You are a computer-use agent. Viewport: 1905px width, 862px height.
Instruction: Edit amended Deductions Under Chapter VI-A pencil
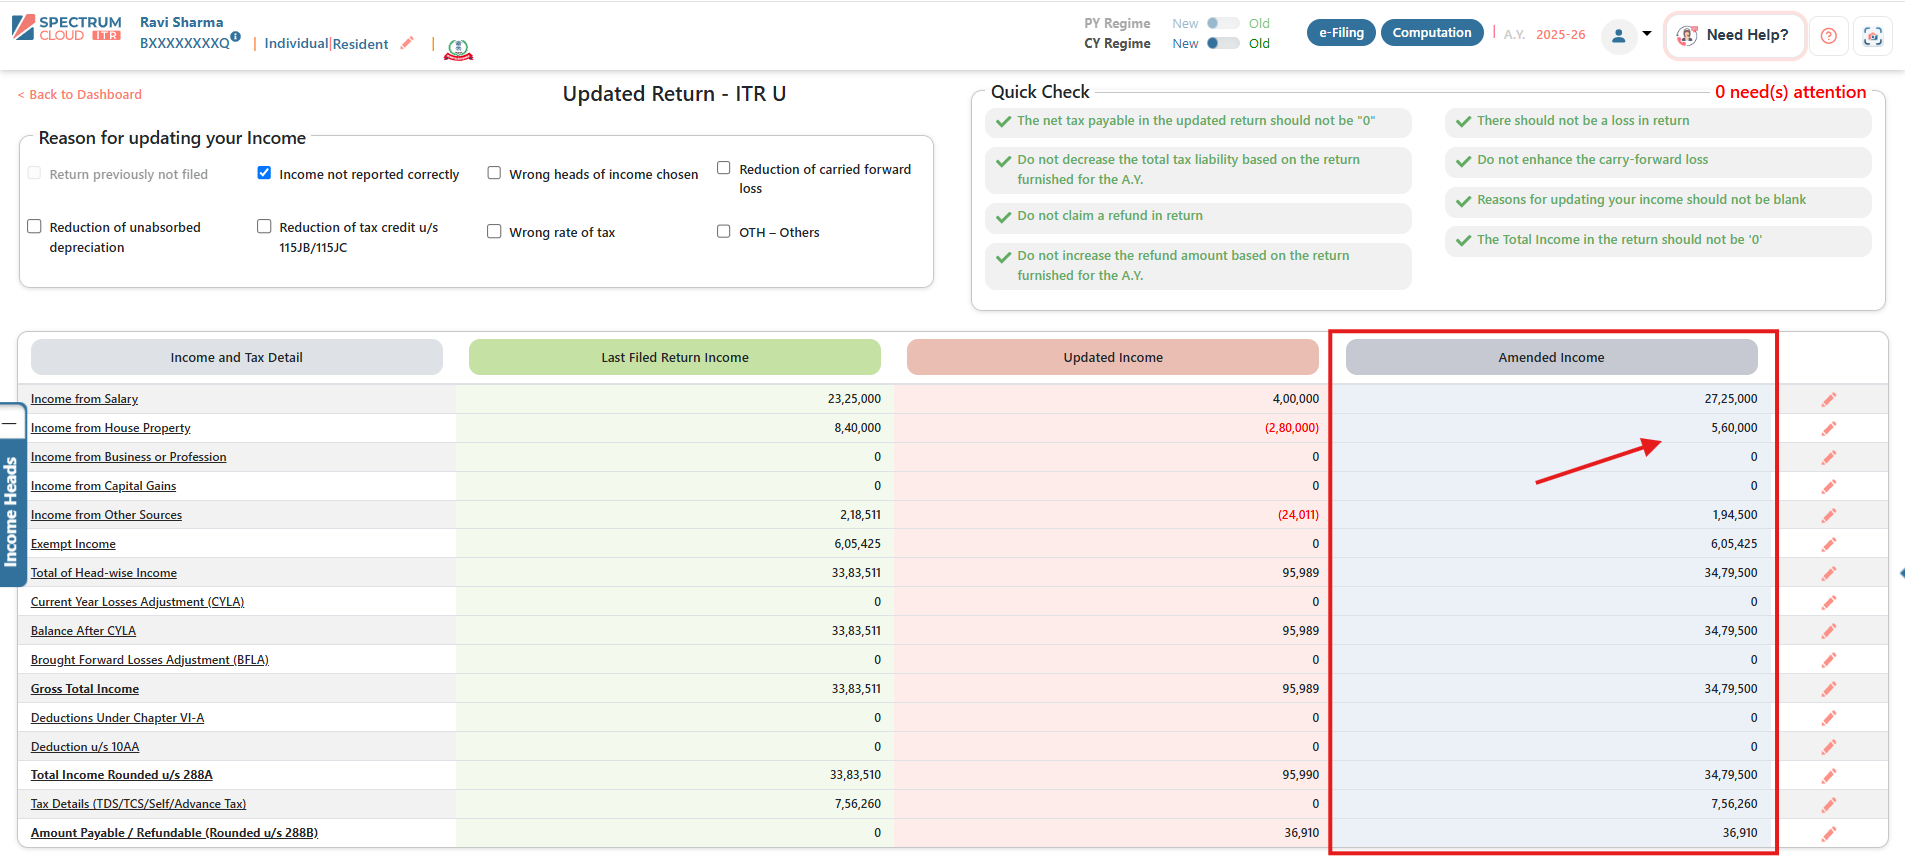[1829, 718]
